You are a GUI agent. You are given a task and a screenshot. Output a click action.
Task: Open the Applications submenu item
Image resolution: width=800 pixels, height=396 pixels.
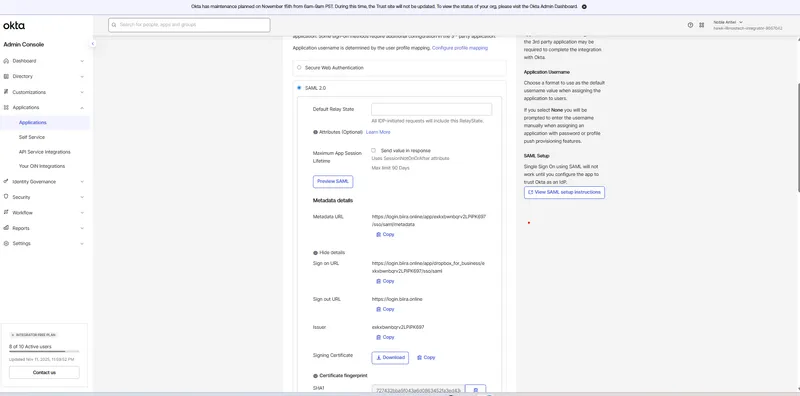(33, 122)
